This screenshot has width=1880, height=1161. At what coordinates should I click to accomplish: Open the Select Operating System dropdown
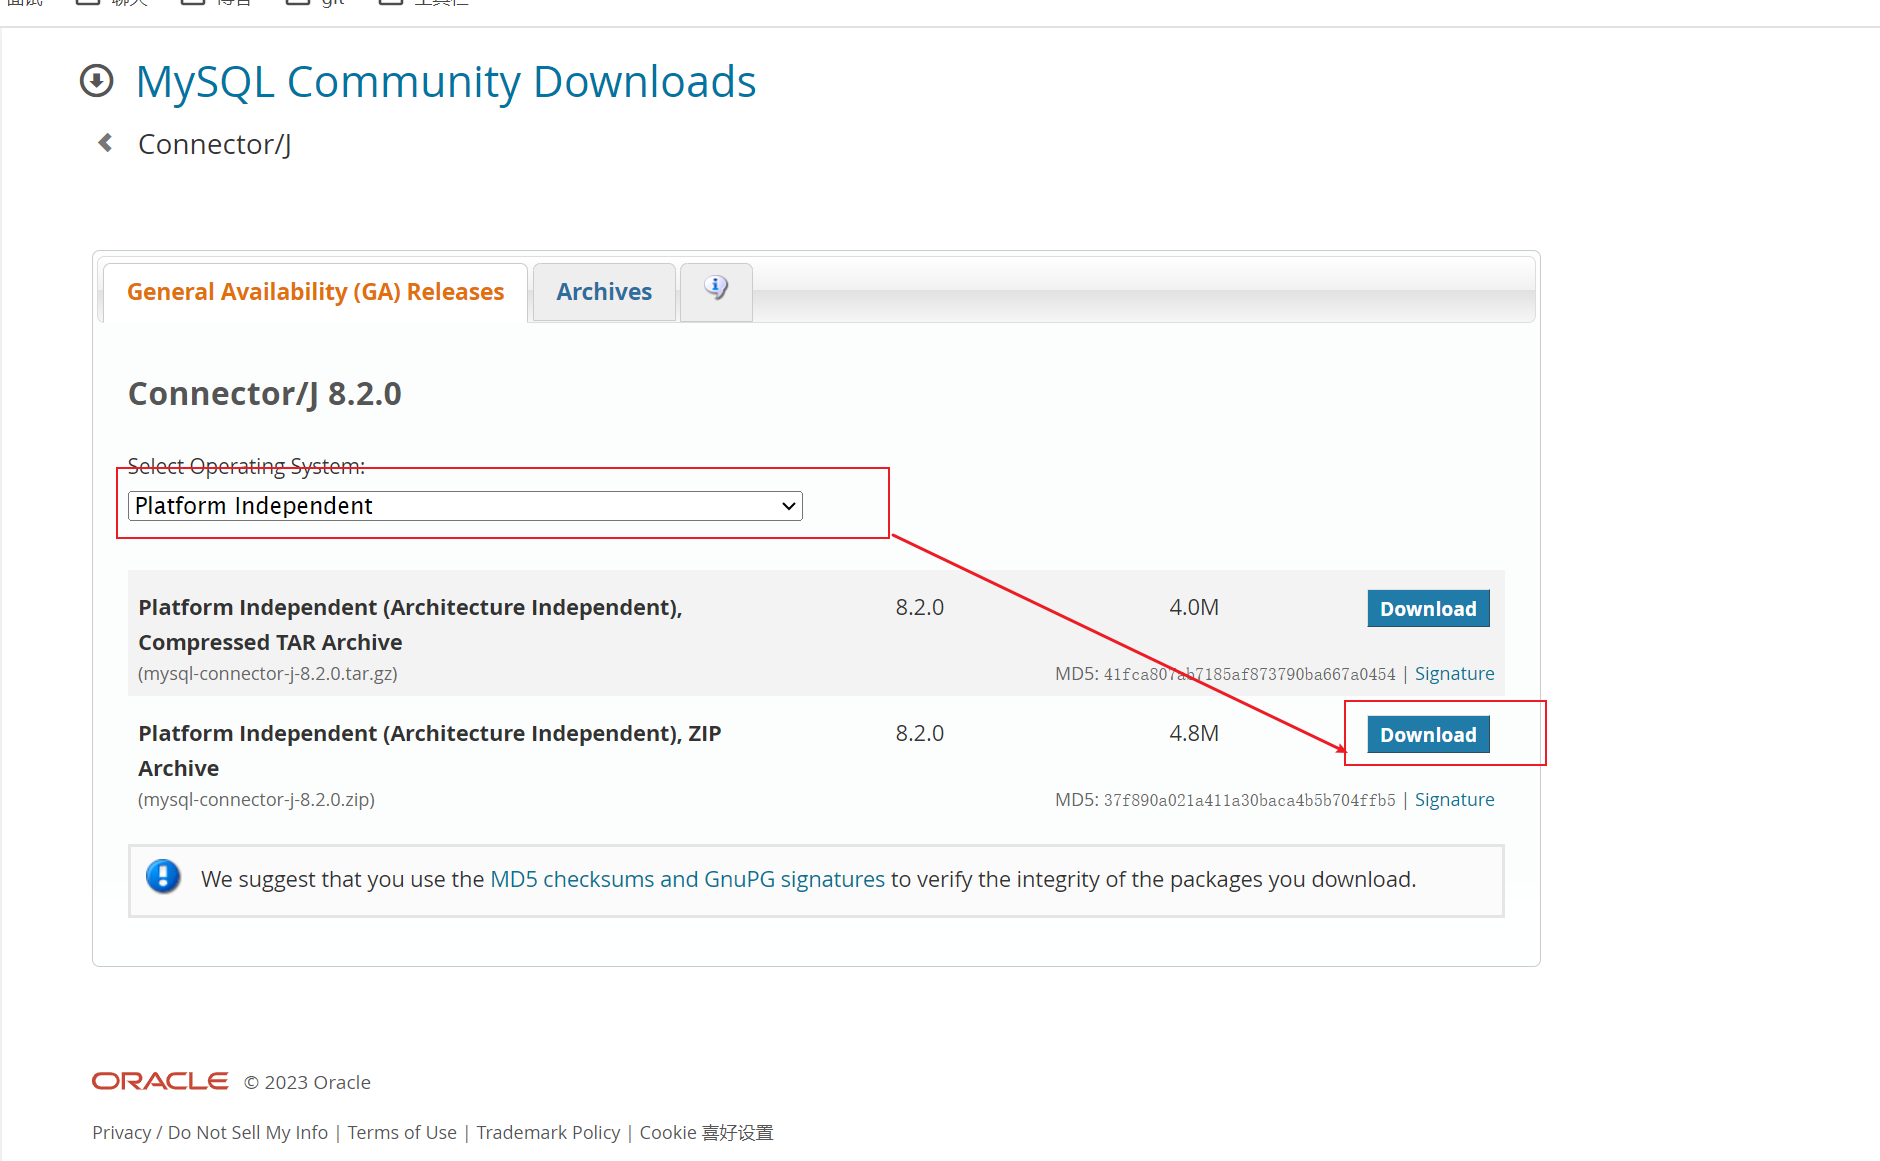(465, 506)
